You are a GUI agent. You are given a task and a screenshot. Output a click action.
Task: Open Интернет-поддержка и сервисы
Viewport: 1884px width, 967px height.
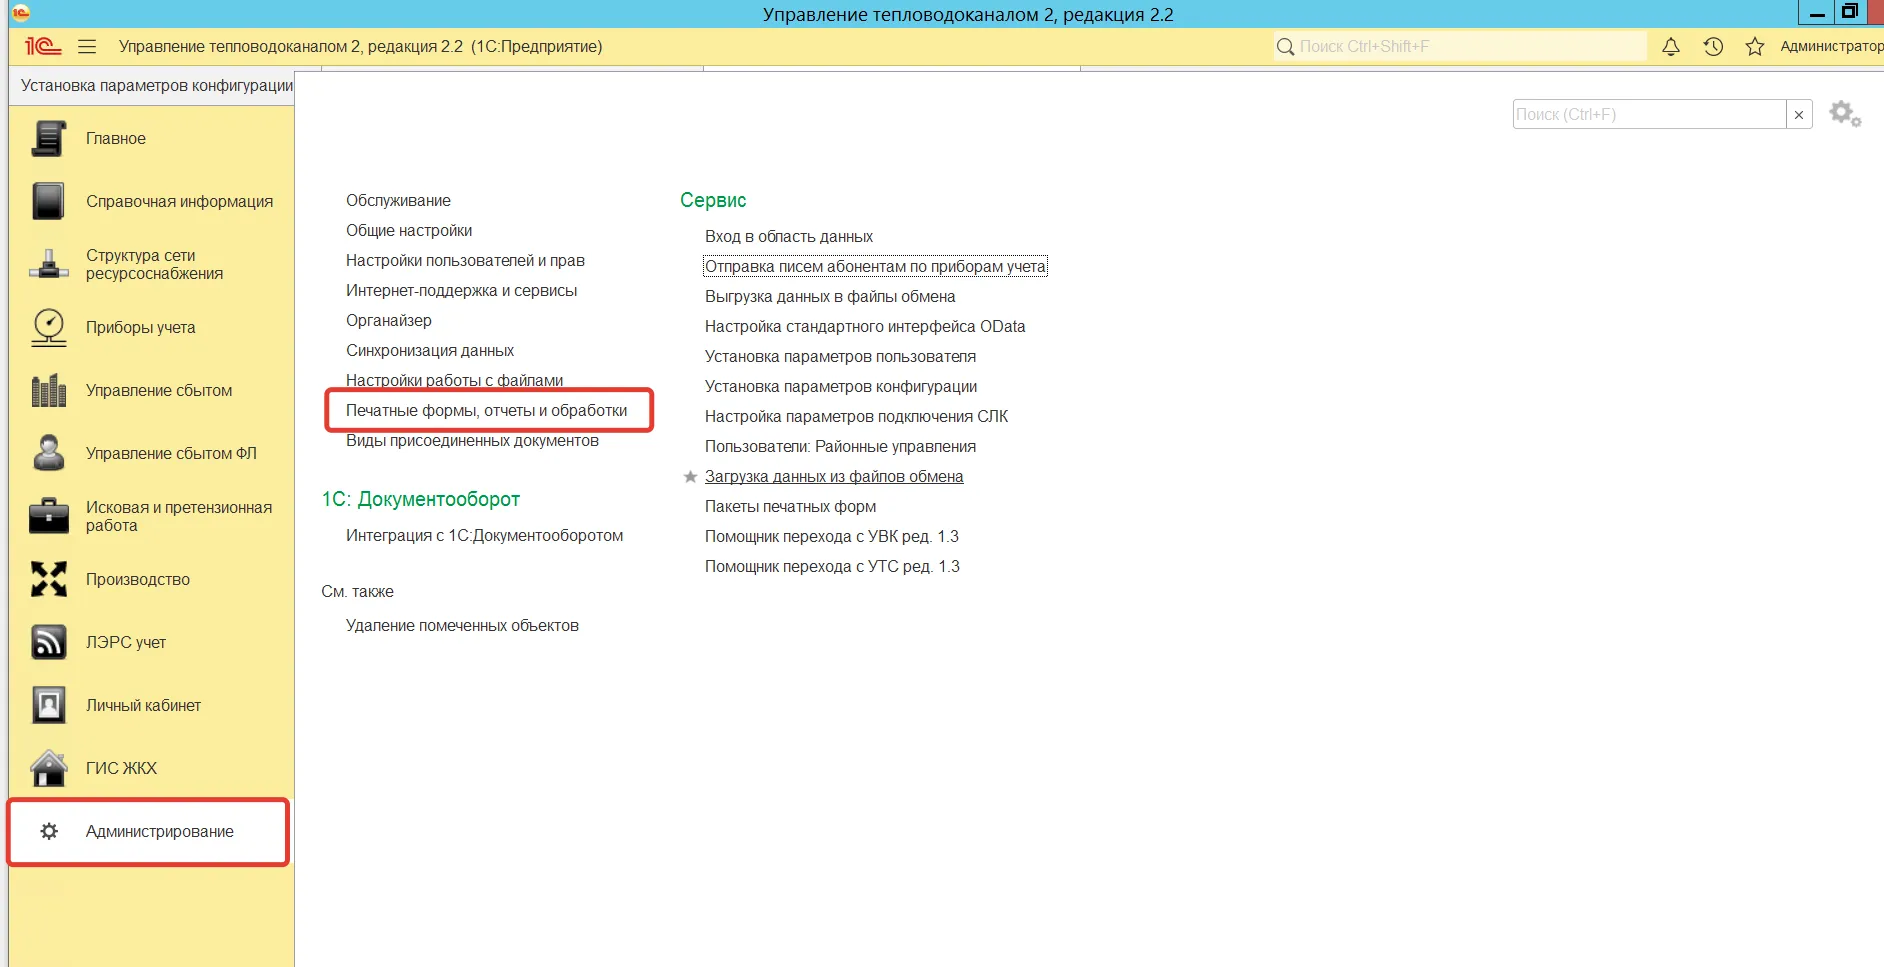click(461, 290)
